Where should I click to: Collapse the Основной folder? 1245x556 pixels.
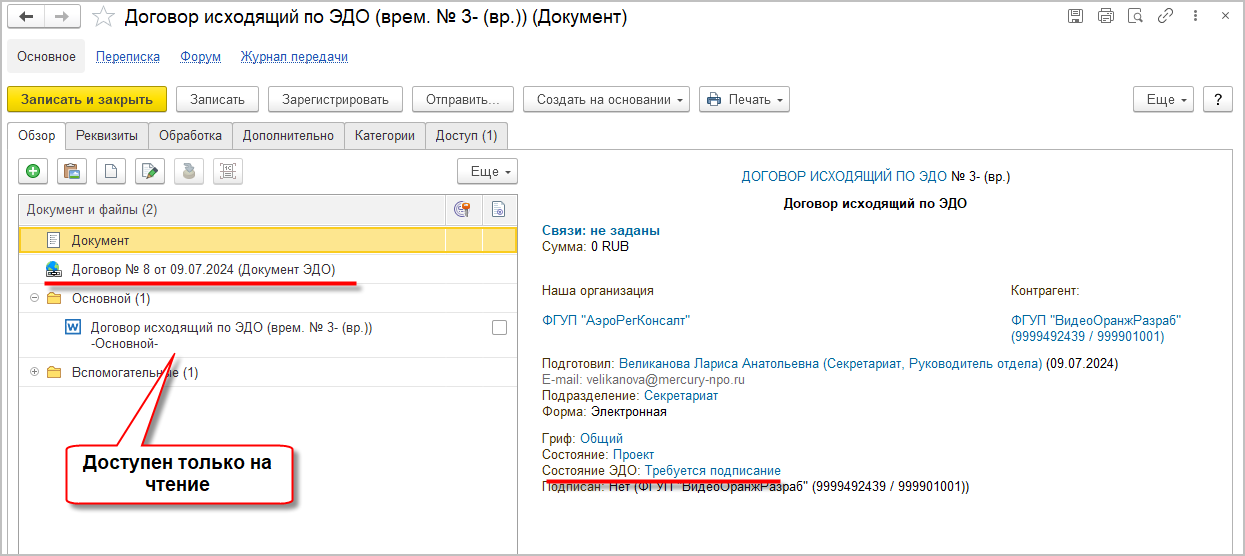(35, 298)
